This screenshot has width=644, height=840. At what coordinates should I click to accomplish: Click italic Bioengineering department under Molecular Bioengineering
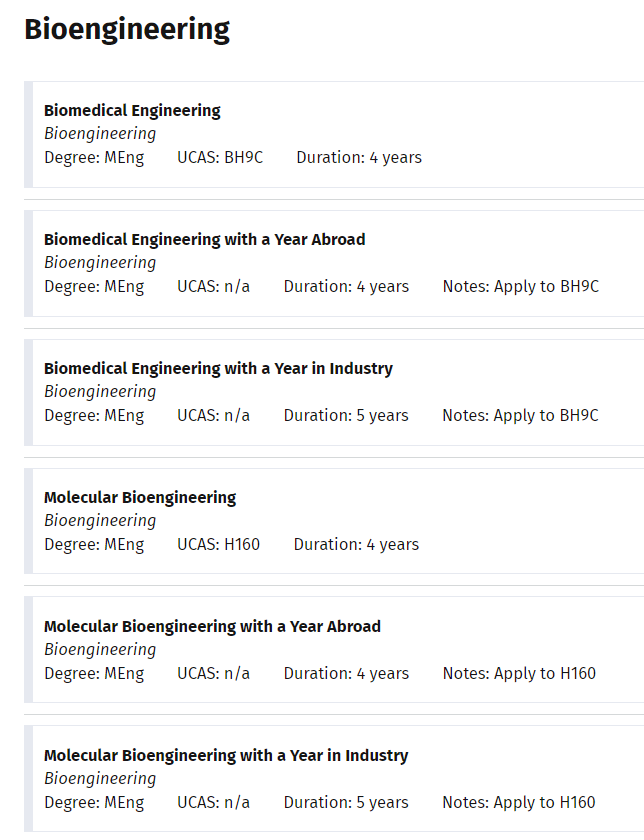[x=100, y=521]
